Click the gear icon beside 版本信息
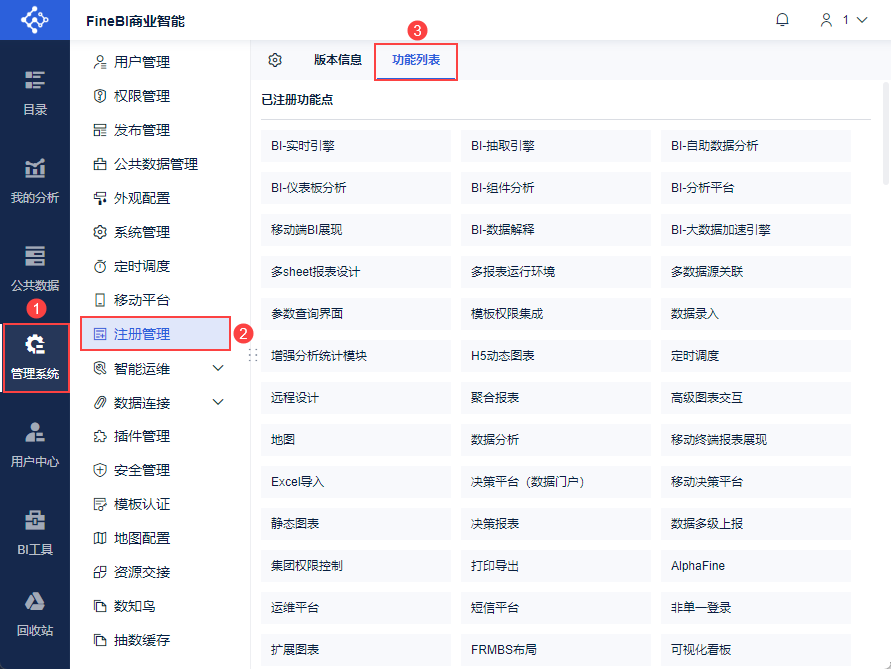Image resolution: width=891 pixels, height=669 pixels. point(275,60)
